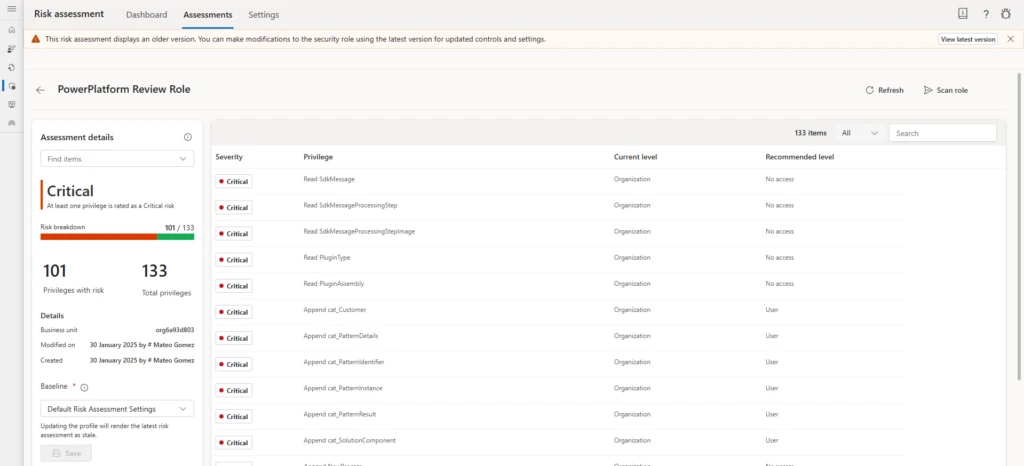The image size is (1024, 466).
Task: Dismiss the older version warning banner
Action: [x=1010, y=39]
